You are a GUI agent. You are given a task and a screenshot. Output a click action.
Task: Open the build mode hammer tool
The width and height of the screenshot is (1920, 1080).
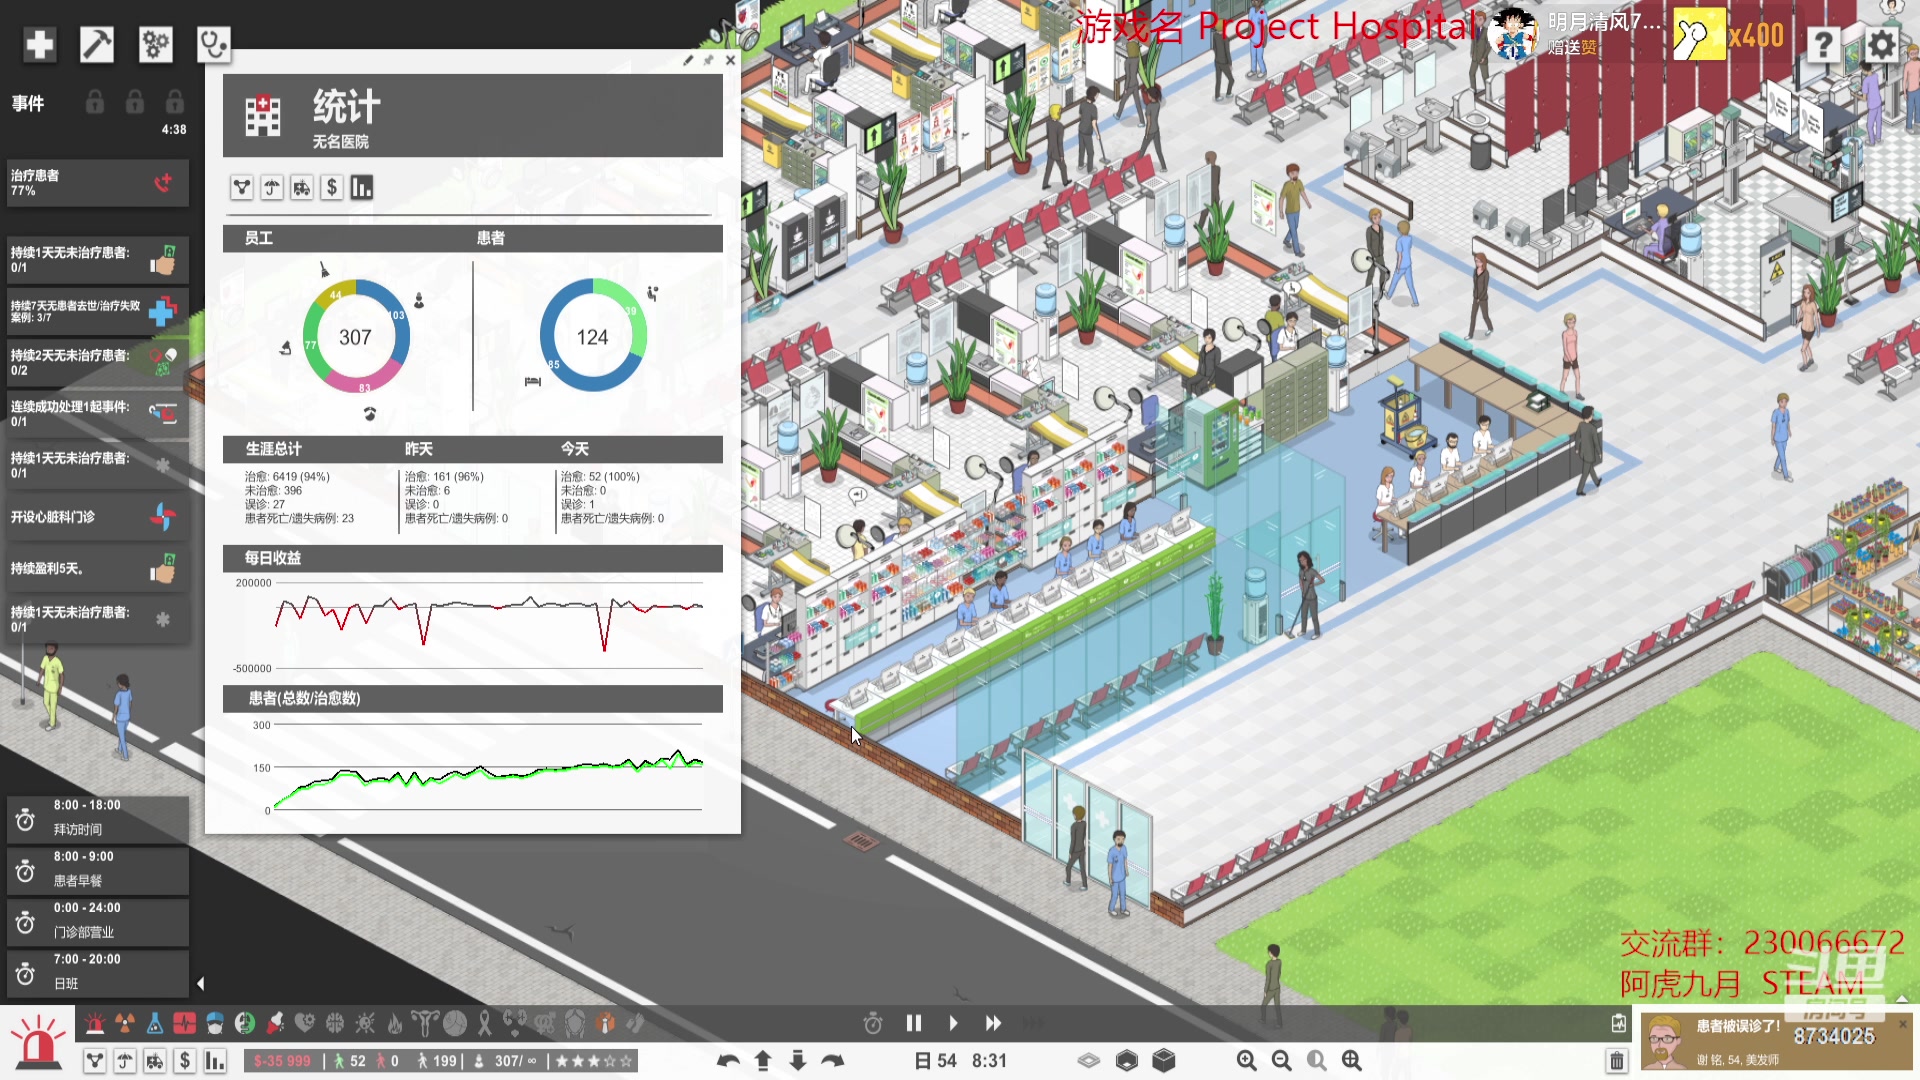pos(97,44)
